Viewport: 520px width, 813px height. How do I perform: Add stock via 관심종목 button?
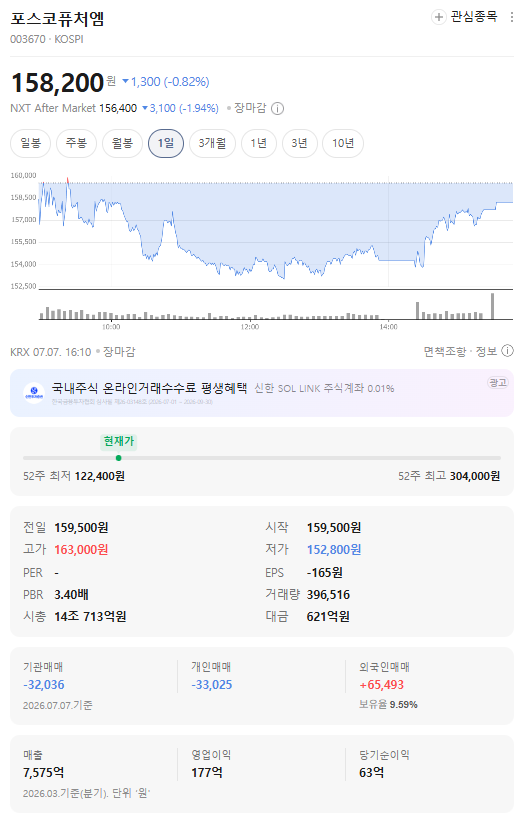[x=465, y=17]
